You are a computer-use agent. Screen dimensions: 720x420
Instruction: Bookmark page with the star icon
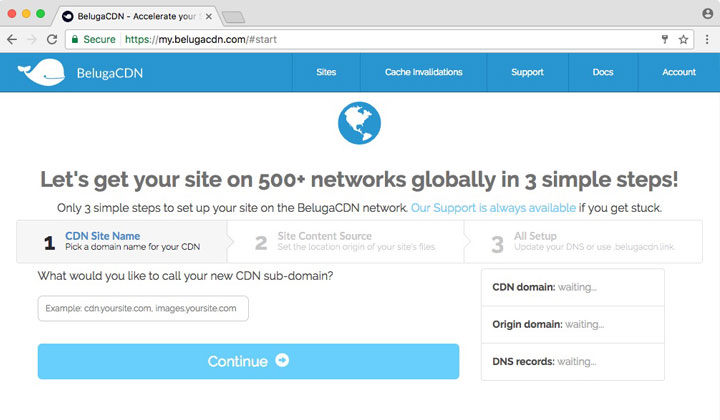683,39
